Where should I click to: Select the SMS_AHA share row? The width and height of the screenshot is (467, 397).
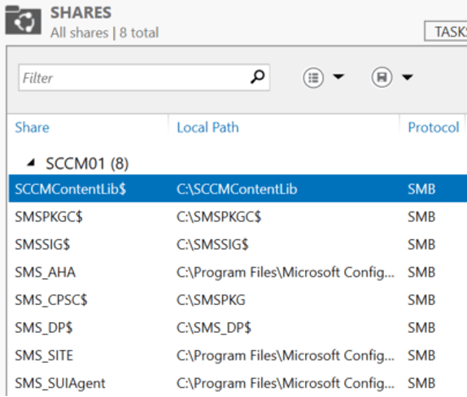[238, 272]
